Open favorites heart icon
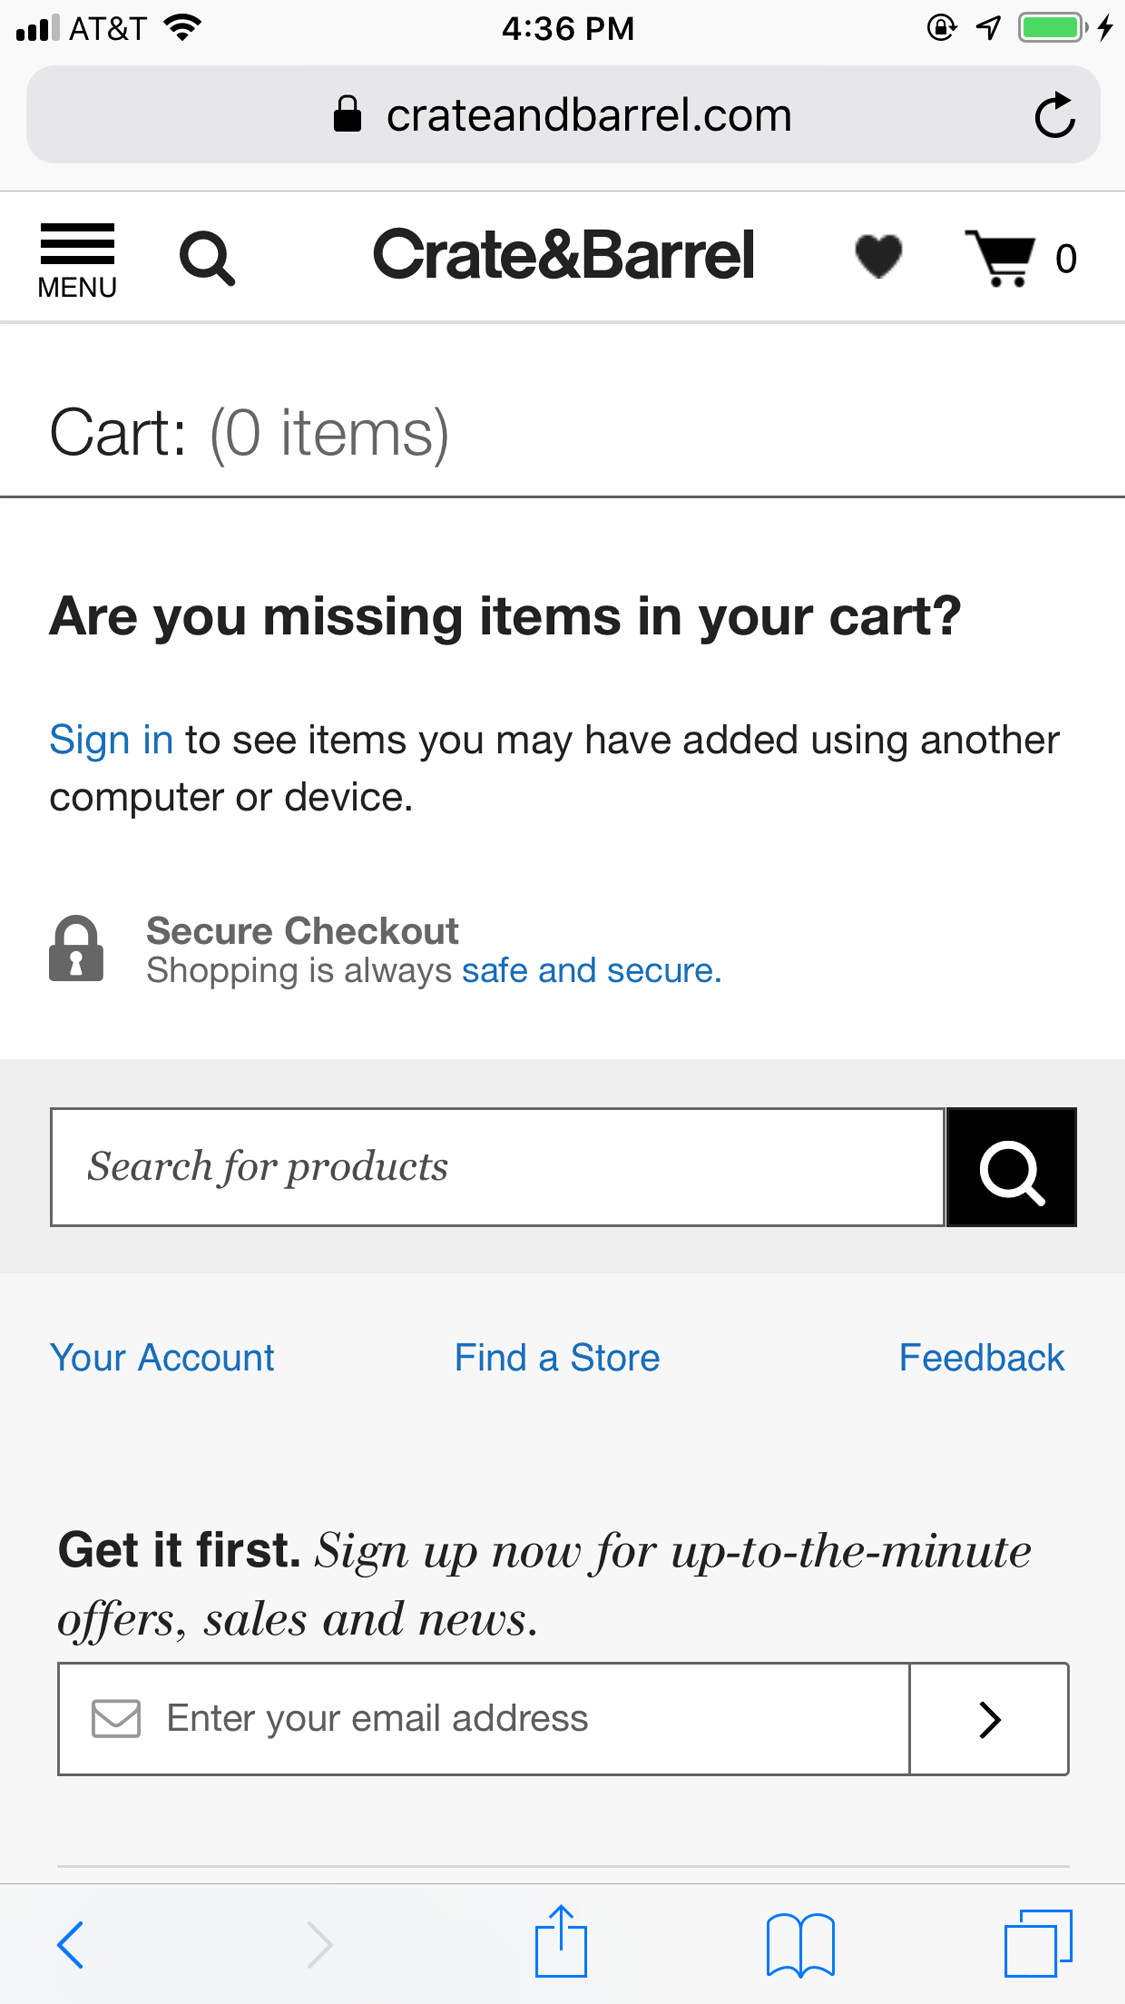Screen dimensions: 1125x2004 click(878, 257)
